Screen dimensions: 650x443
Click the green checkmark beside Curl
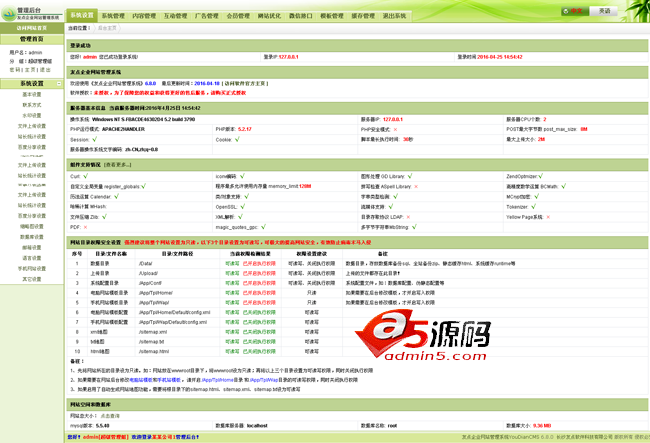tap(85, 176)
